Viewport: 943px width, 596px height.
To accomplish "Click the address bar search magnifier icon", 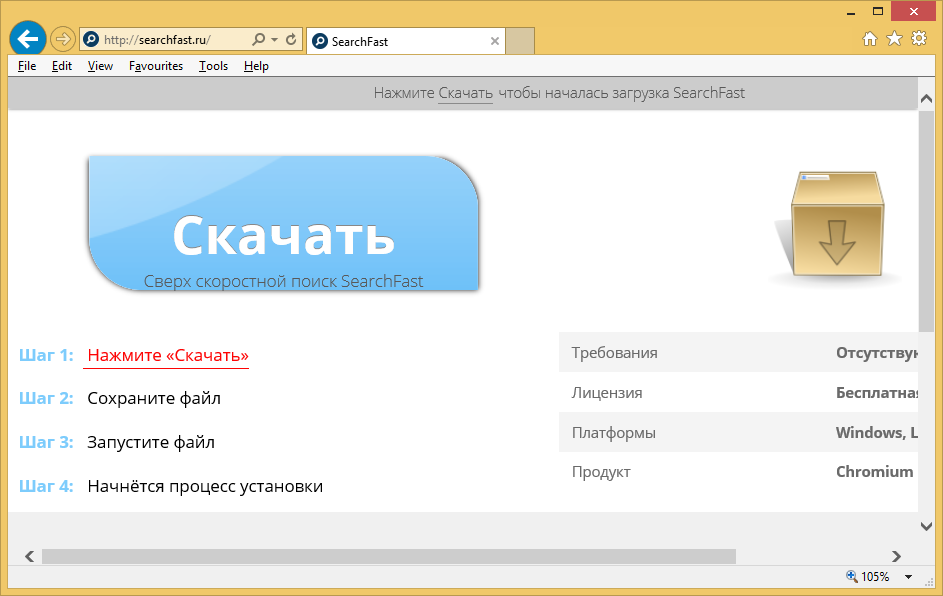I will [x=258, y=40].
